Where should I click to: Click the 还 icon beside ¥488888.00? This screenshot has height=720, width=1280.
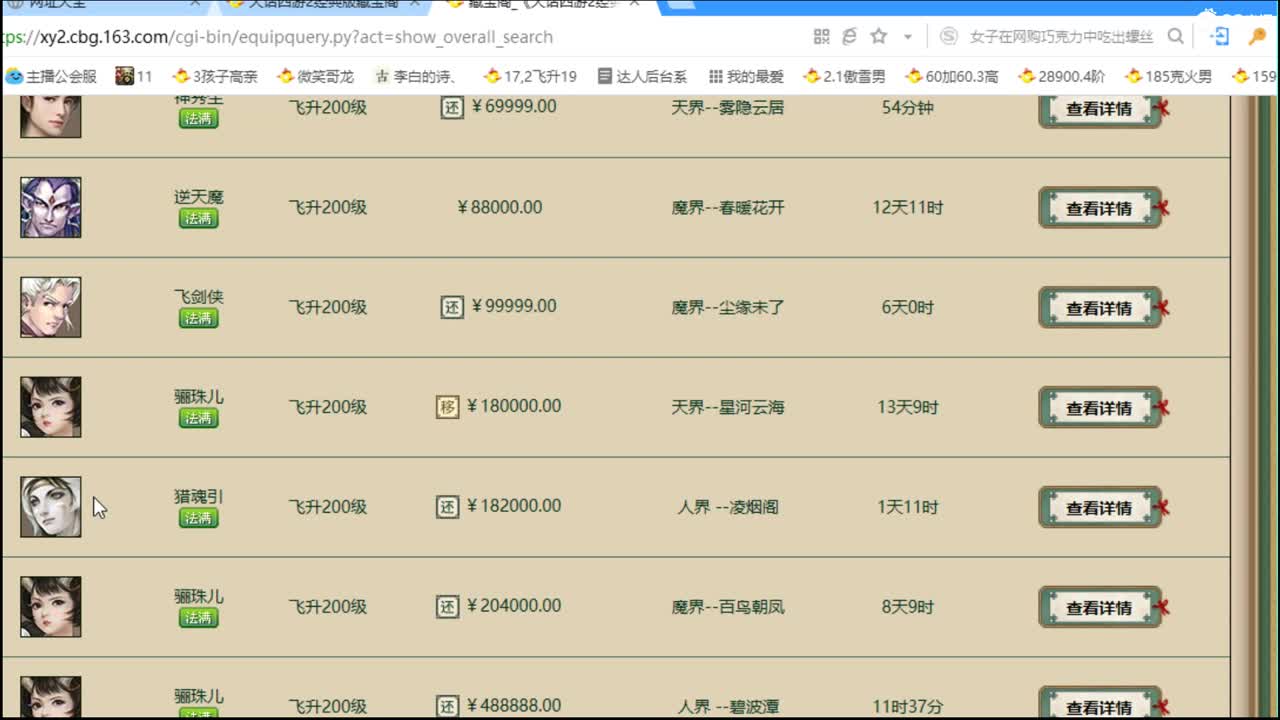click(447, 706)
